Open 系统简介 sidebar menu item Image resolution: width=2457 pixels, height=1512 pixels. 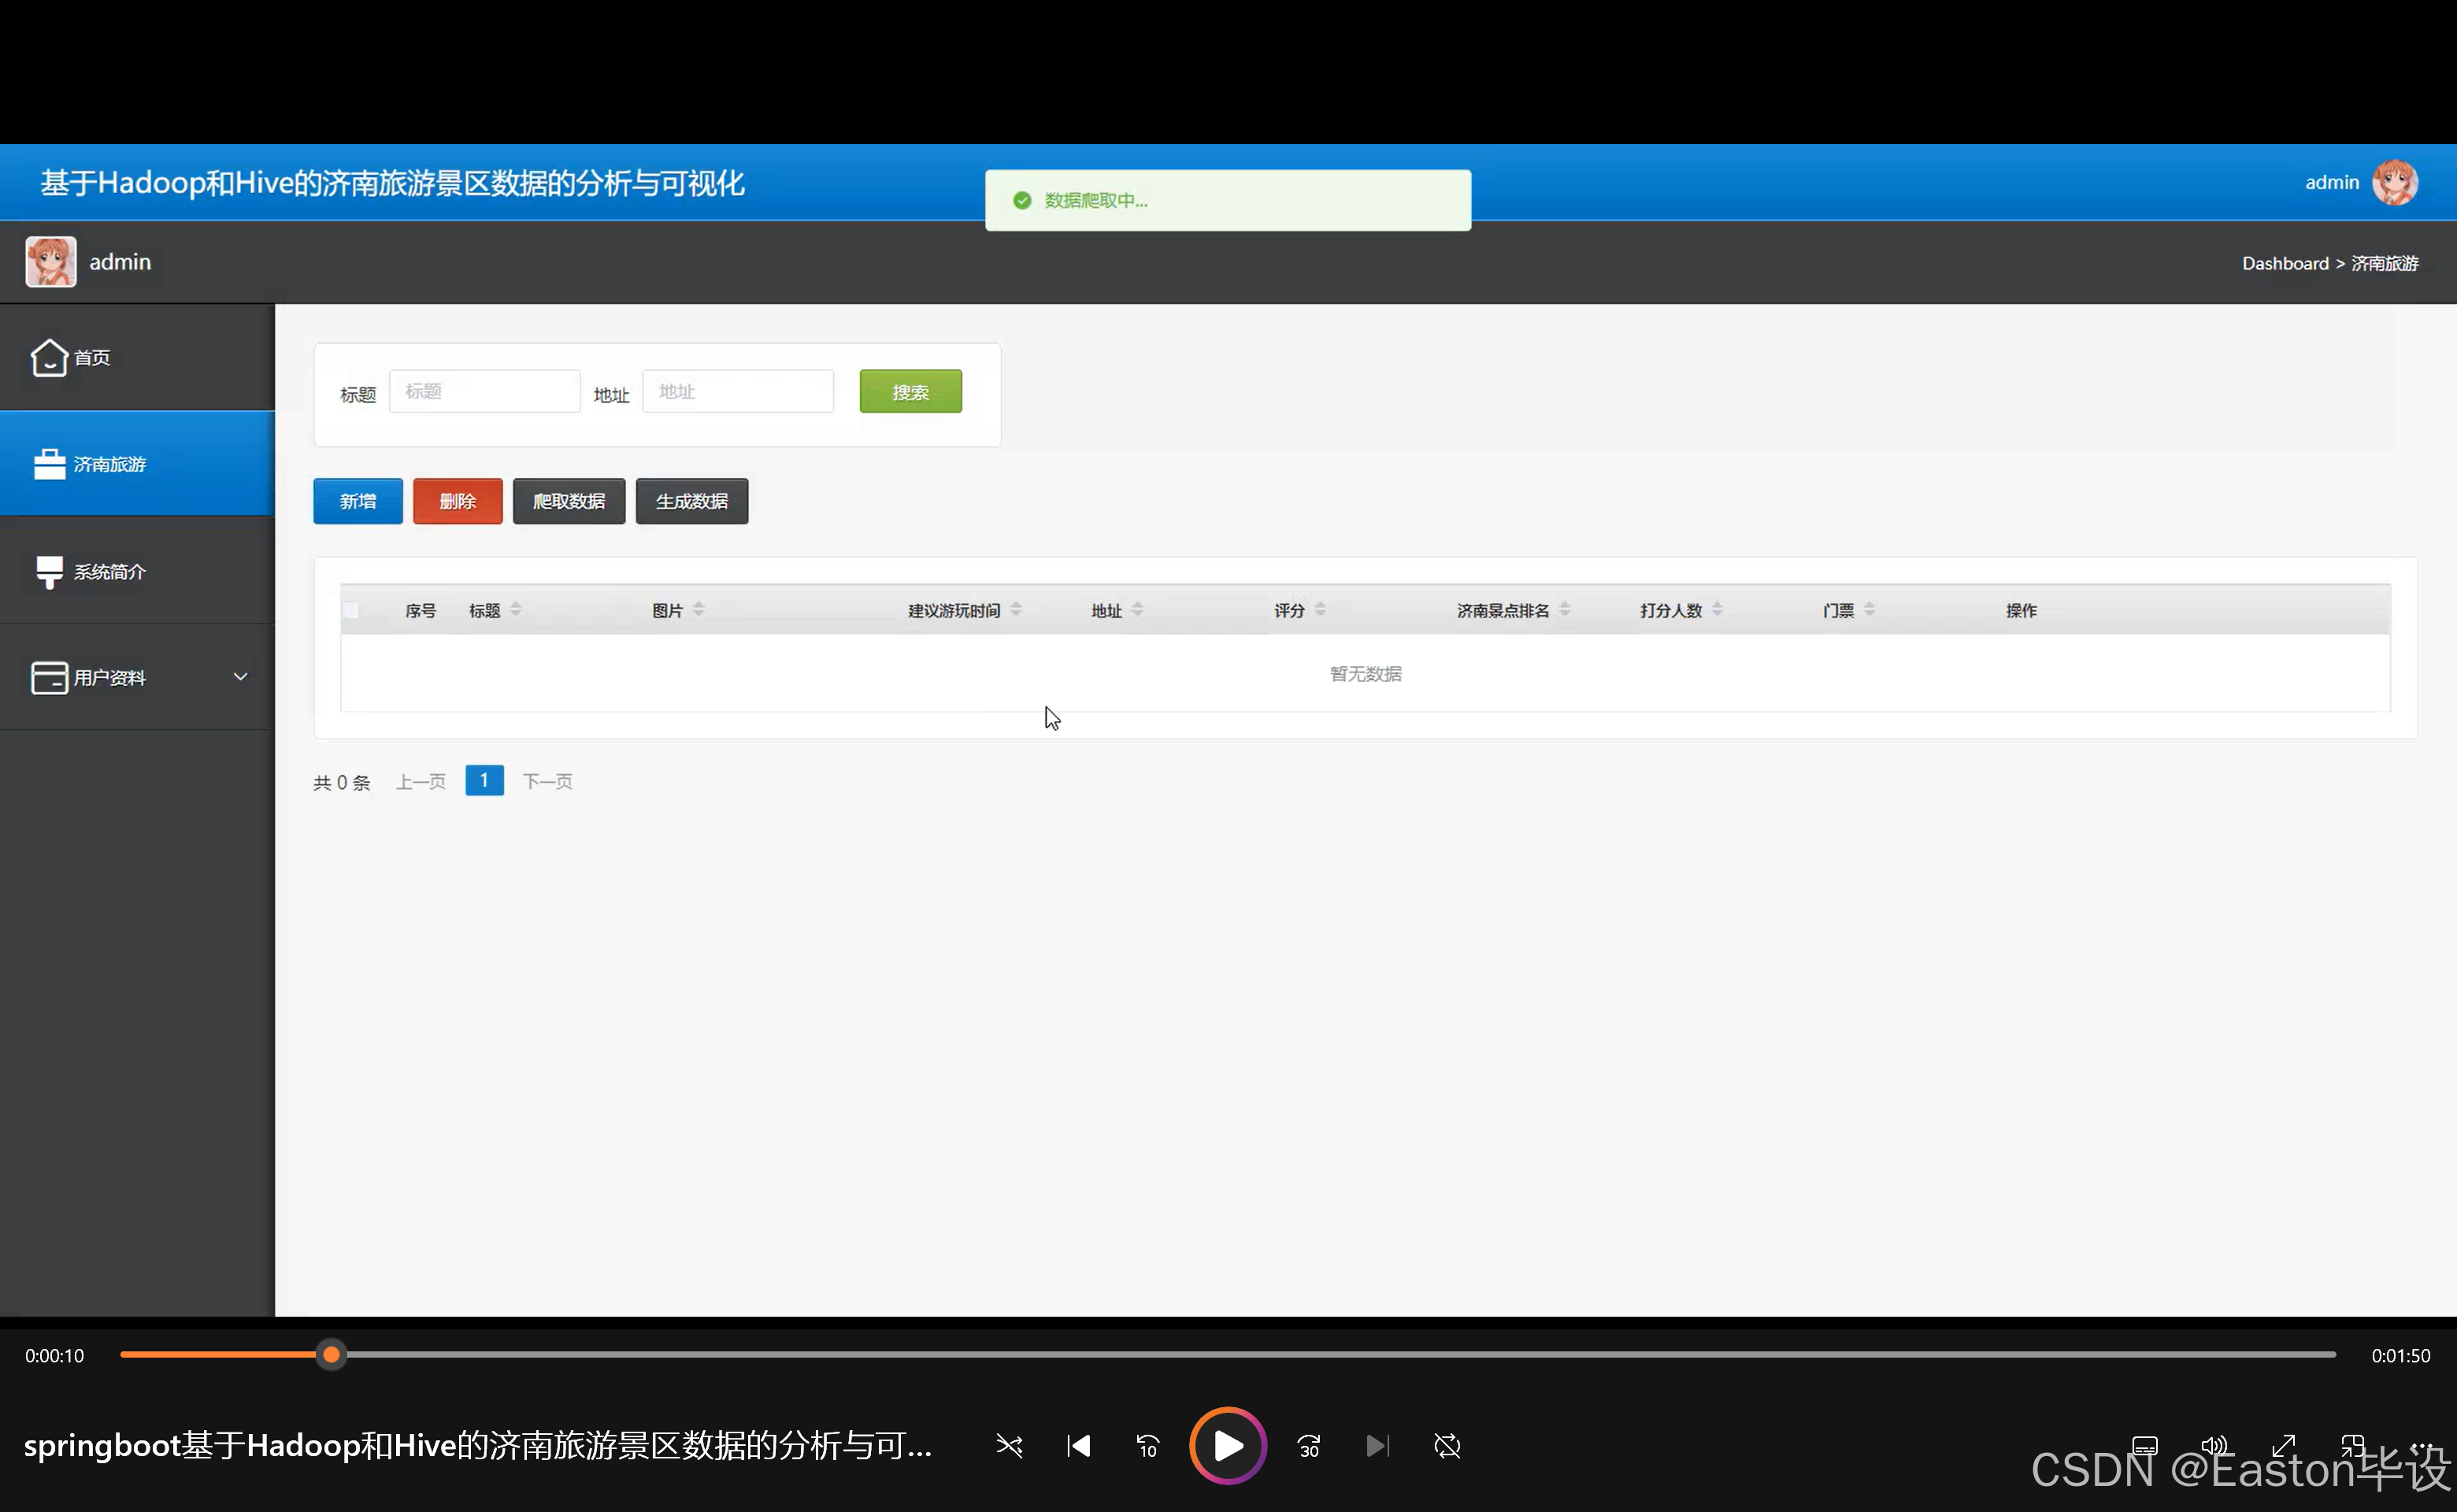click(x=137, y=571)
